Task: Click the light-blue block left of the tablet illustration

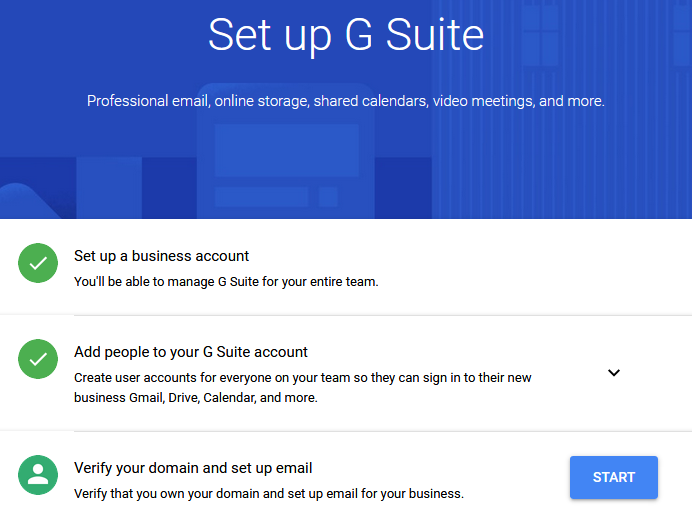Action: (109, 188)
